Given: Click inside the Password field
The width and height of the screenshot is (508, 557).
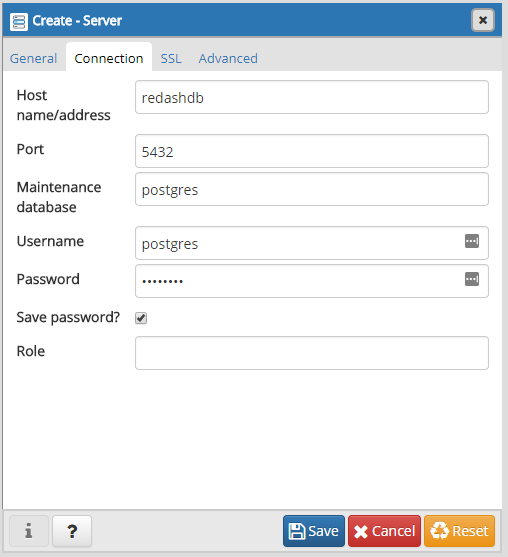Looking at the screenshot, I should [x=298, y=281].
